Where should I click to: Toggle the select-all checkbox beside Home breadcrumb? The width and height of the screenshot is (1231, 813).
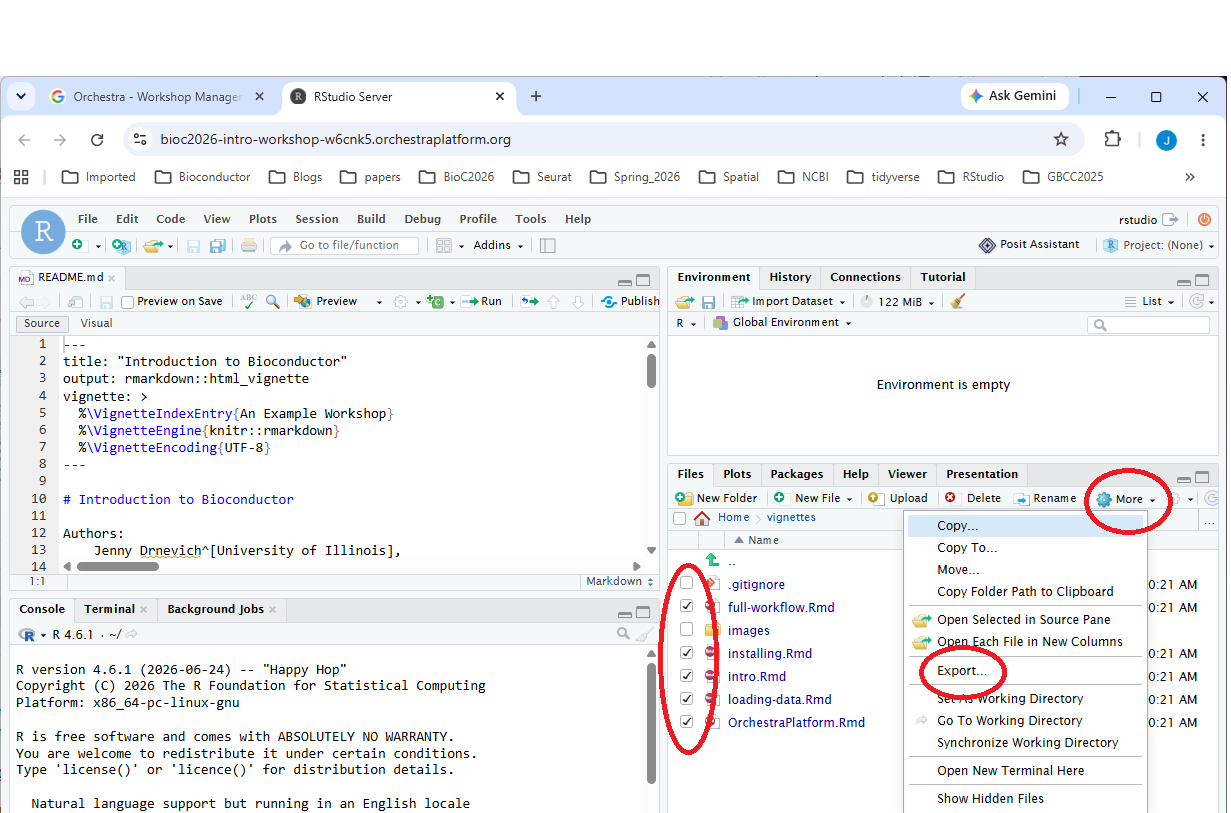tap(680, 518)
